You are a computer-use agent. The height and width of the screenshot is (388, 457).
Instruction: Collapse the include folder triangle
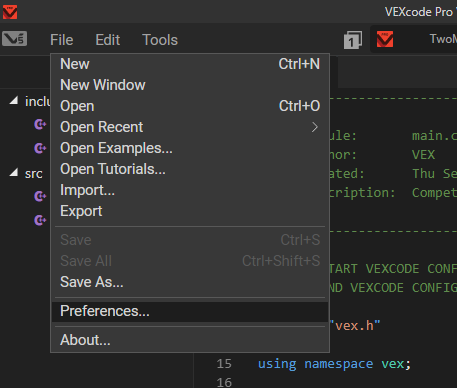pos(14,100)
